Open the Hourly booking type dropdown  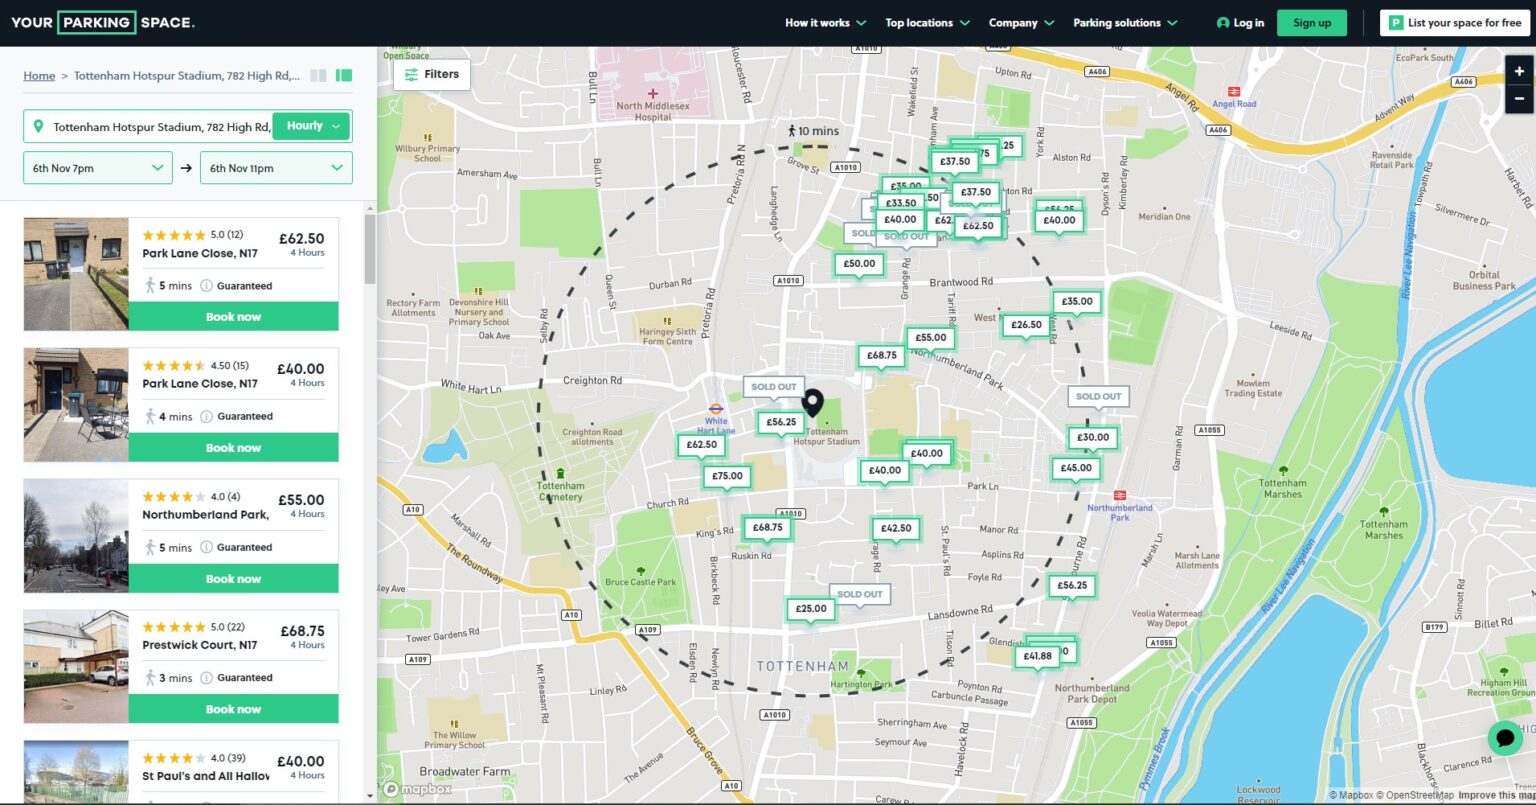(x=311, y=125)
